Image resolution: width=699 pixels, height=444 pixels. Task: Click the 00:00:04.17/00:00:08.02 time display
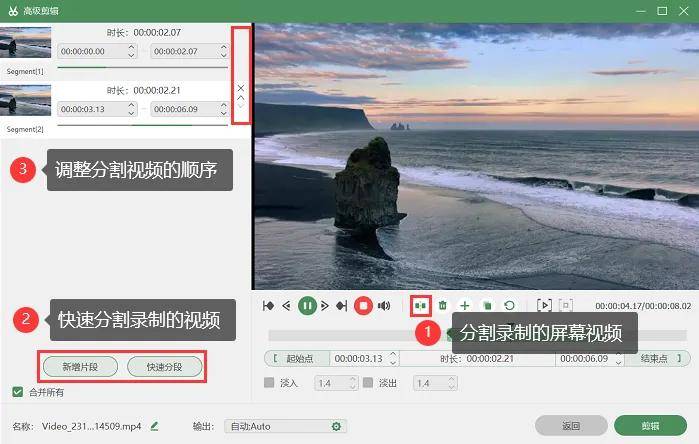[x=643, y=306]
